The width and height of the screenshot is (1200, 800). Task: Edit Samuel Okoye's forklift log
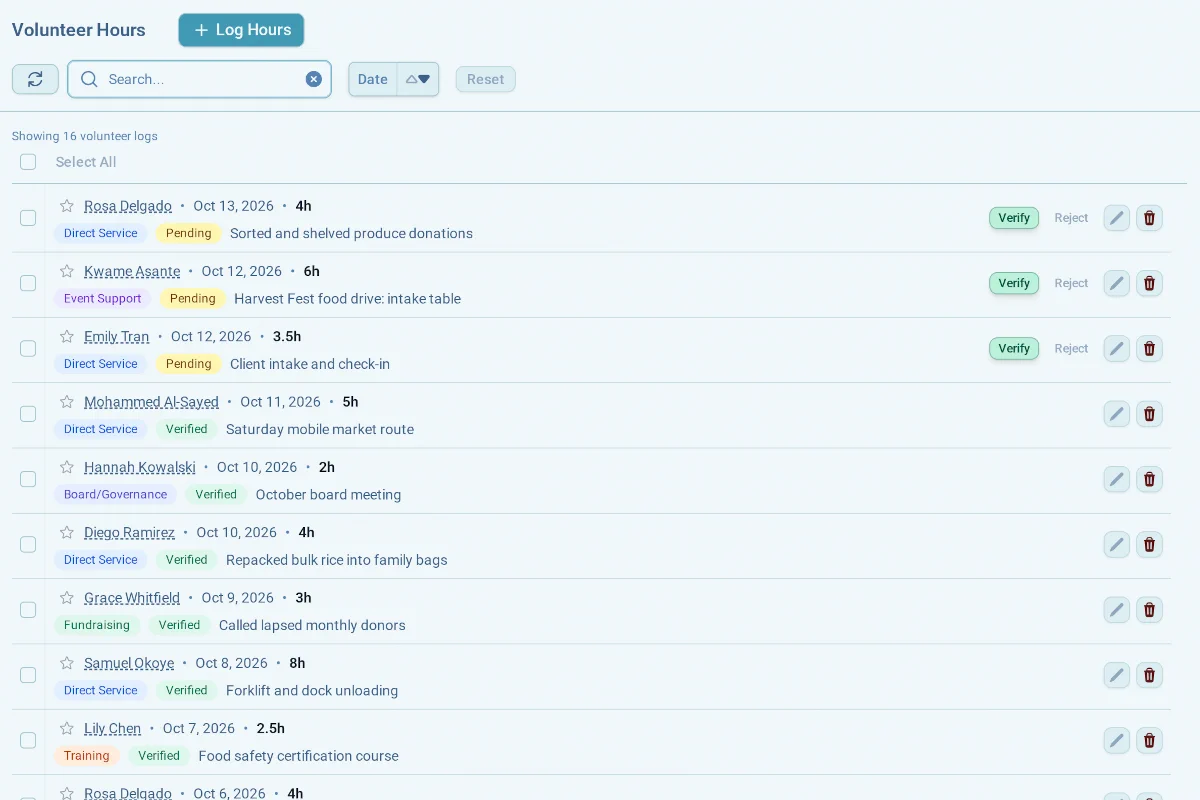click(x=1117, y=675)
